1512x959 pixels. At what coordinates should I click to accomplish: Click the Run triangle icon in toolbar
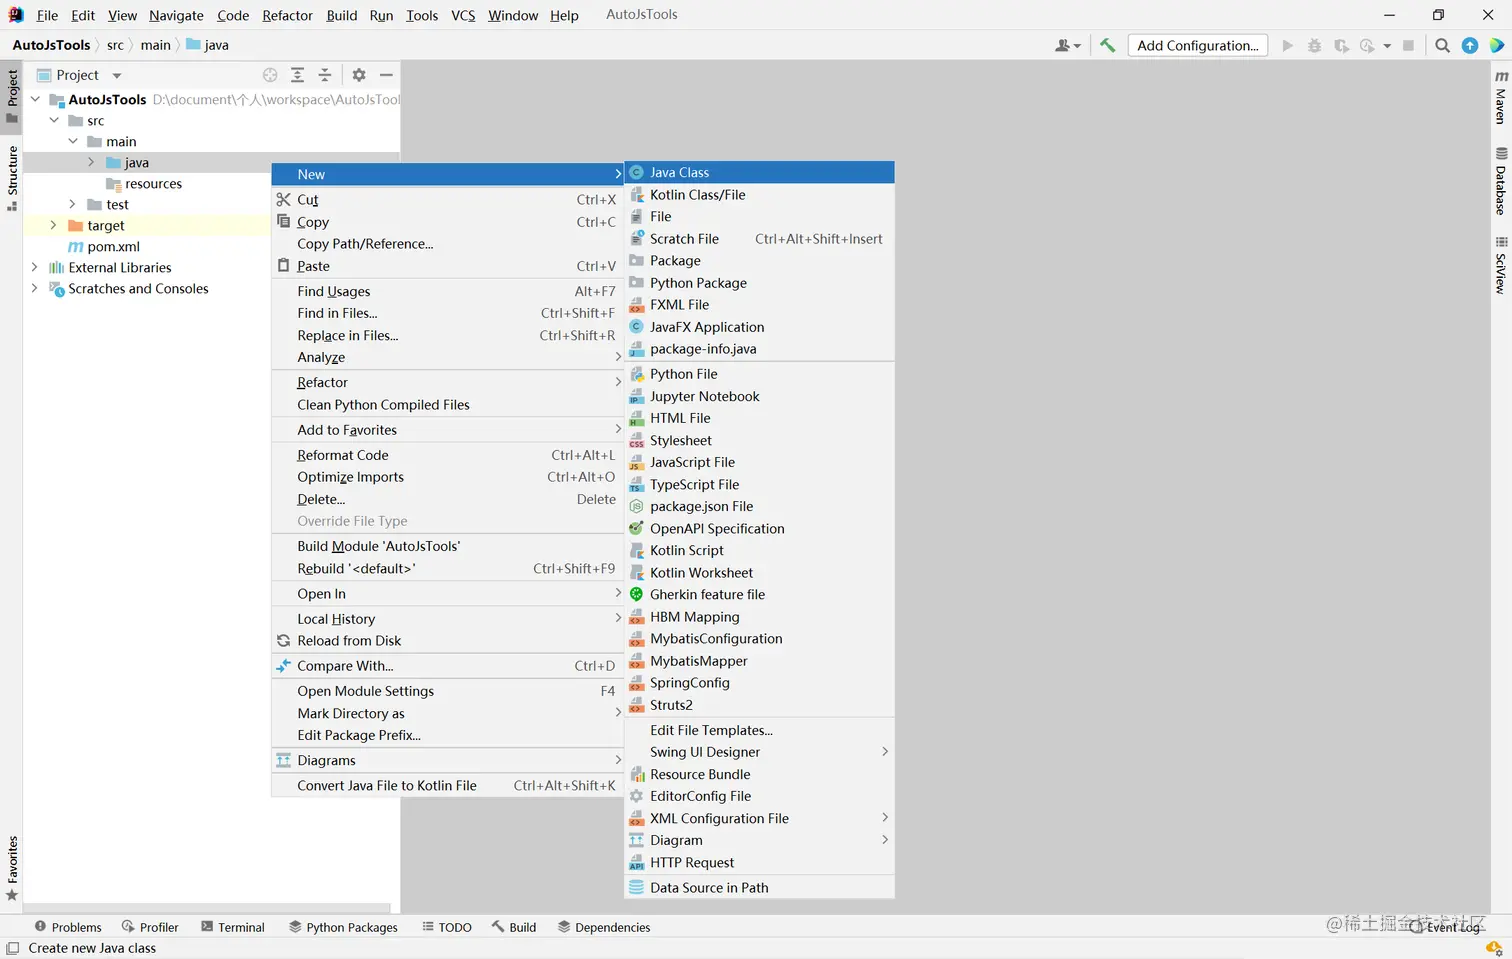coord(1287,45)
